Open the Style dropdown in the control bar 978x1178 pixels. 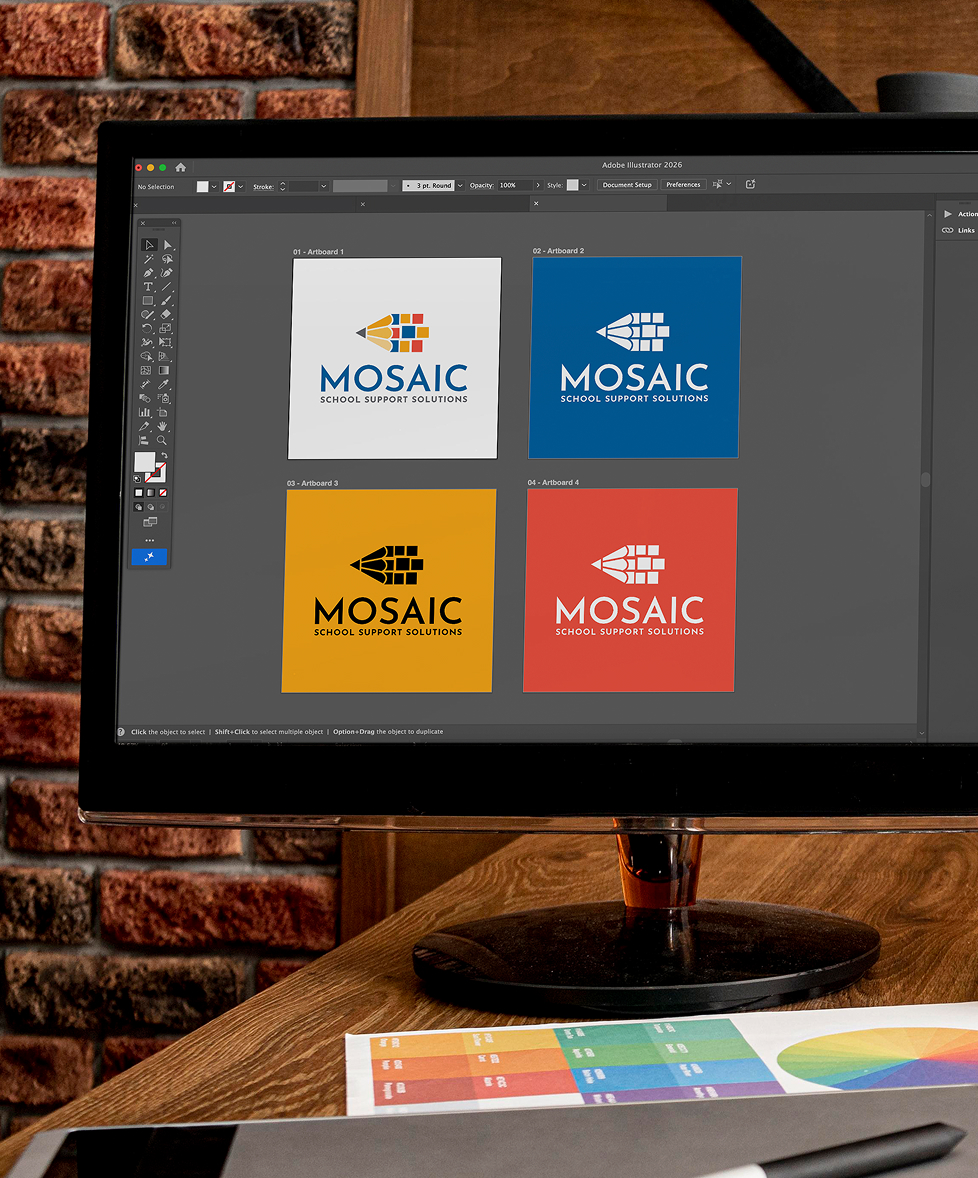[x=584, y=184]
